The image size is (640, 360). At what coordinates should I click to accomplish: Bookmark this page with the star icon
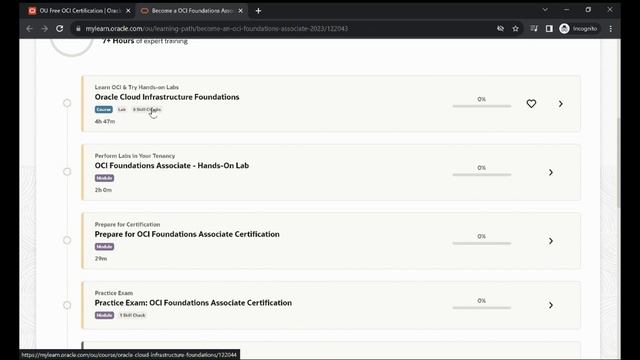pyautogui.click(x=516, y=29)
